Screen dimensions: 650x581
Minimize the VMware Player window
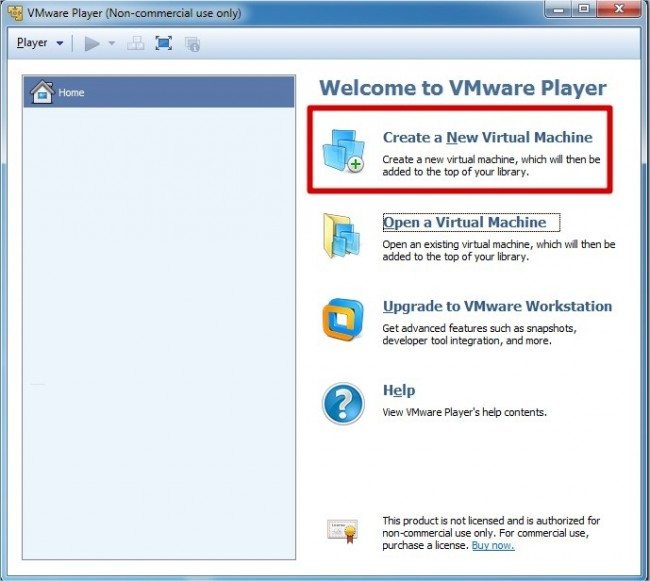tap(558, 9)
